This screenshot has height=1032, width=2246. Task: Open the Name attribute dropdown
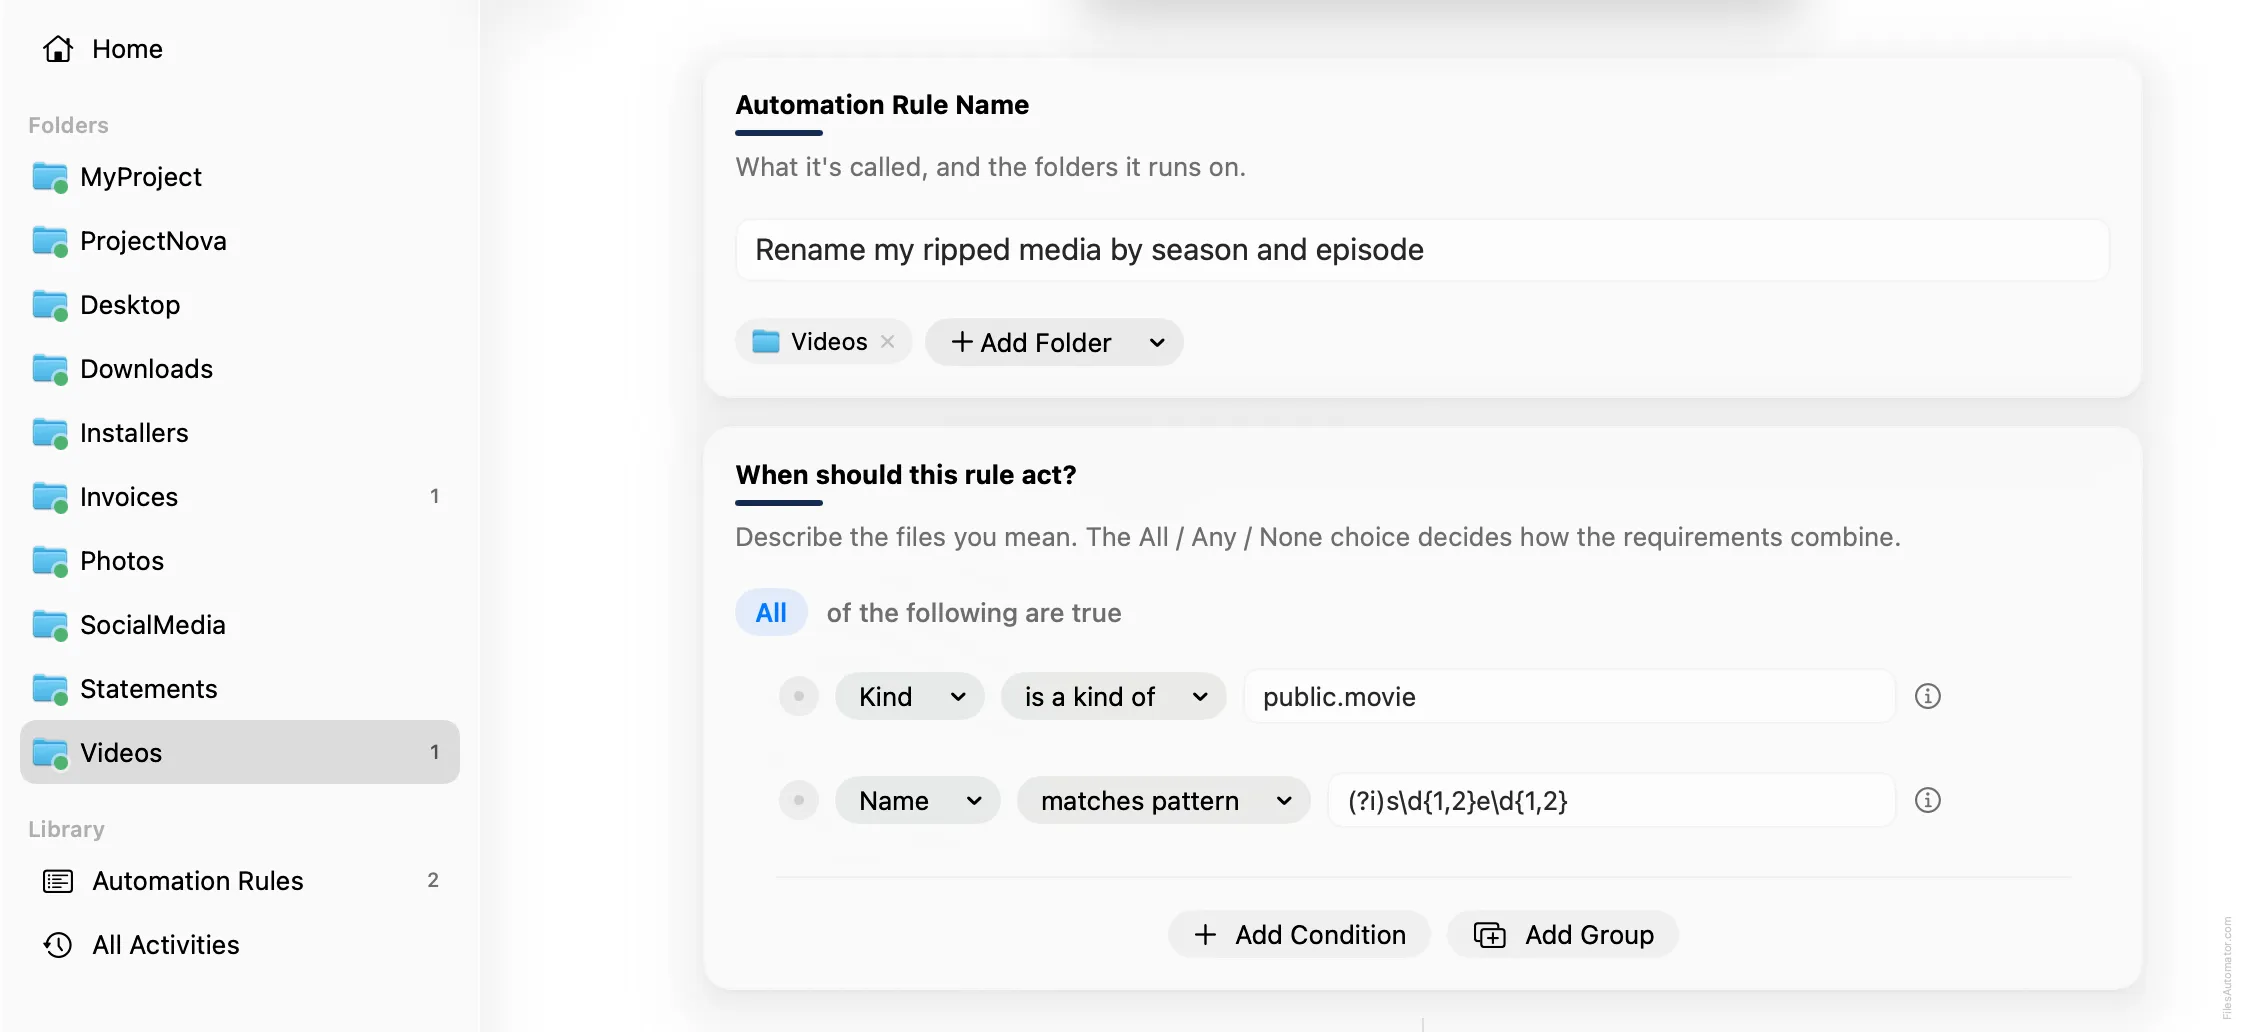pos(918,801)
